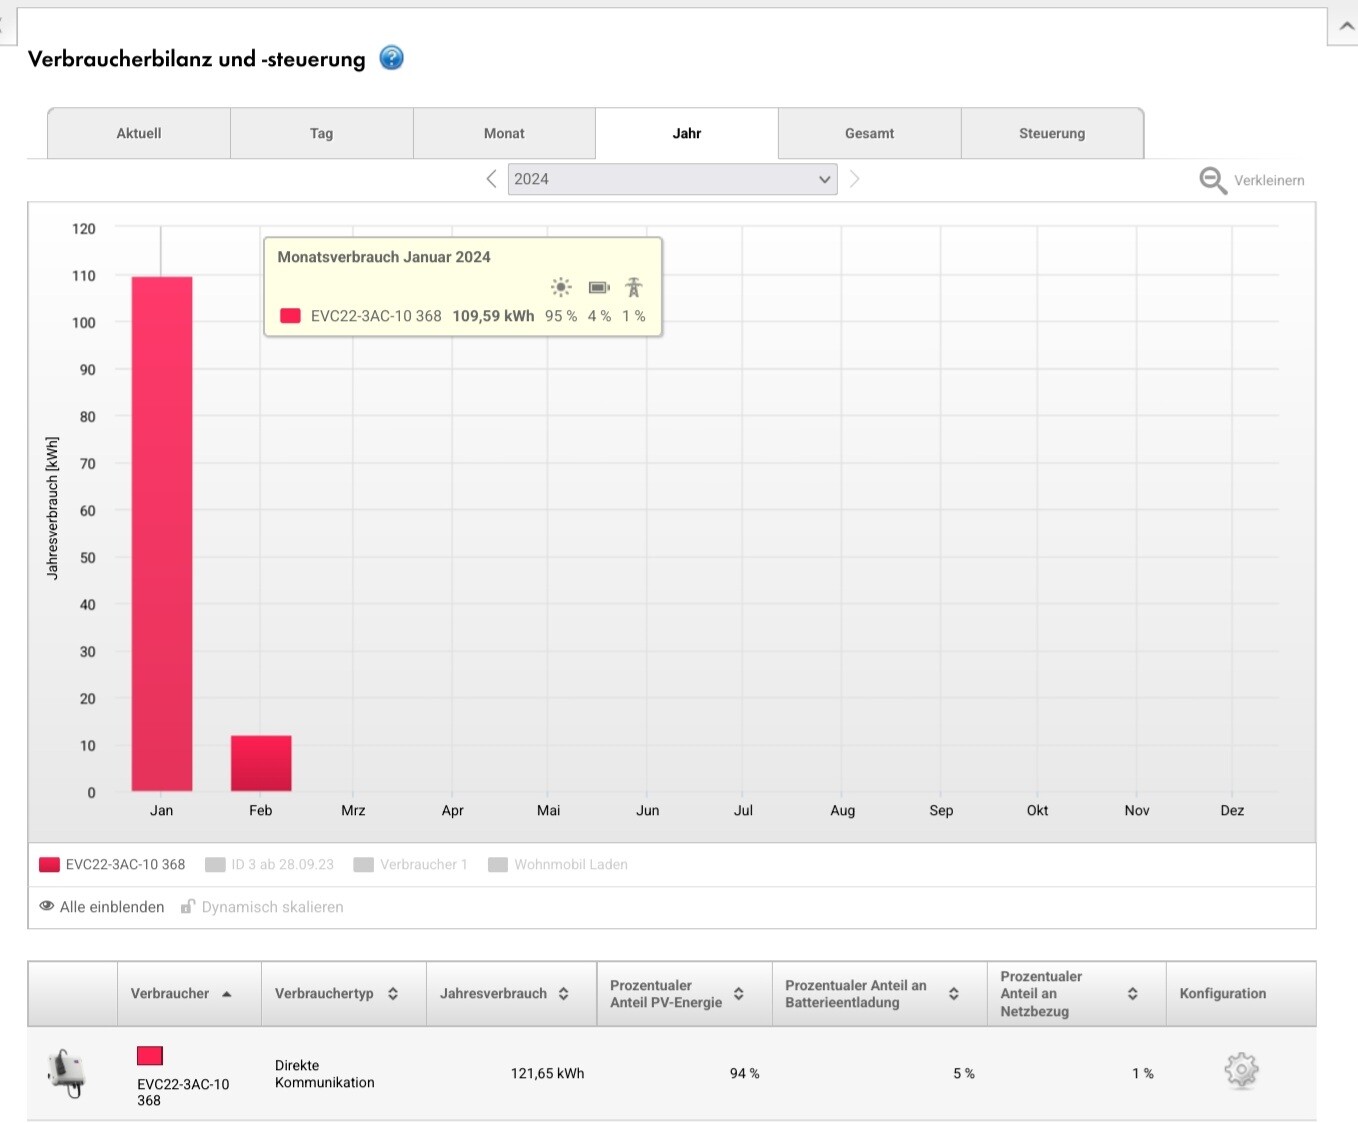This screenshot has width=1358, height=1123.
Task: Toggle Wohnmobil Laden legend series
Action: 558,865
